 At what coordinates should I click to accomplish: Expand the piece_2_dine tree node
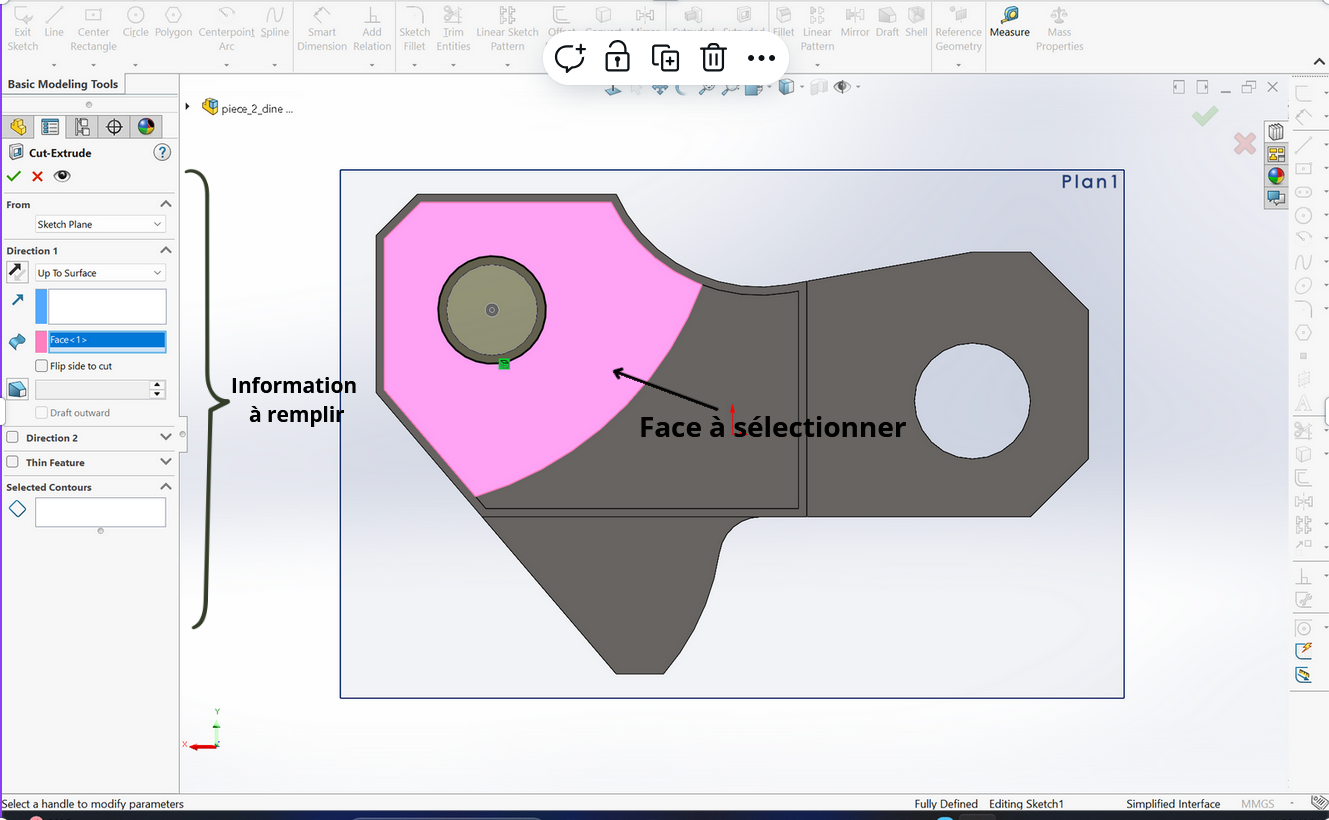pyautogui.click(x=188, y=107)
